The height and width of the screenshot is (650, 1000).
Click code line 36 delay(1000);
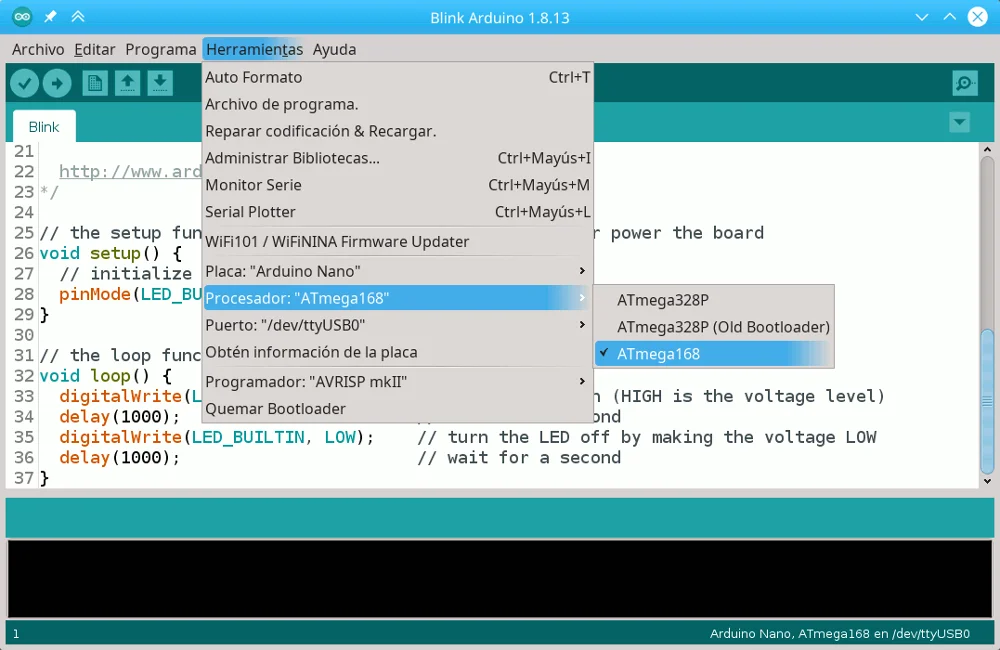[119, 457]
